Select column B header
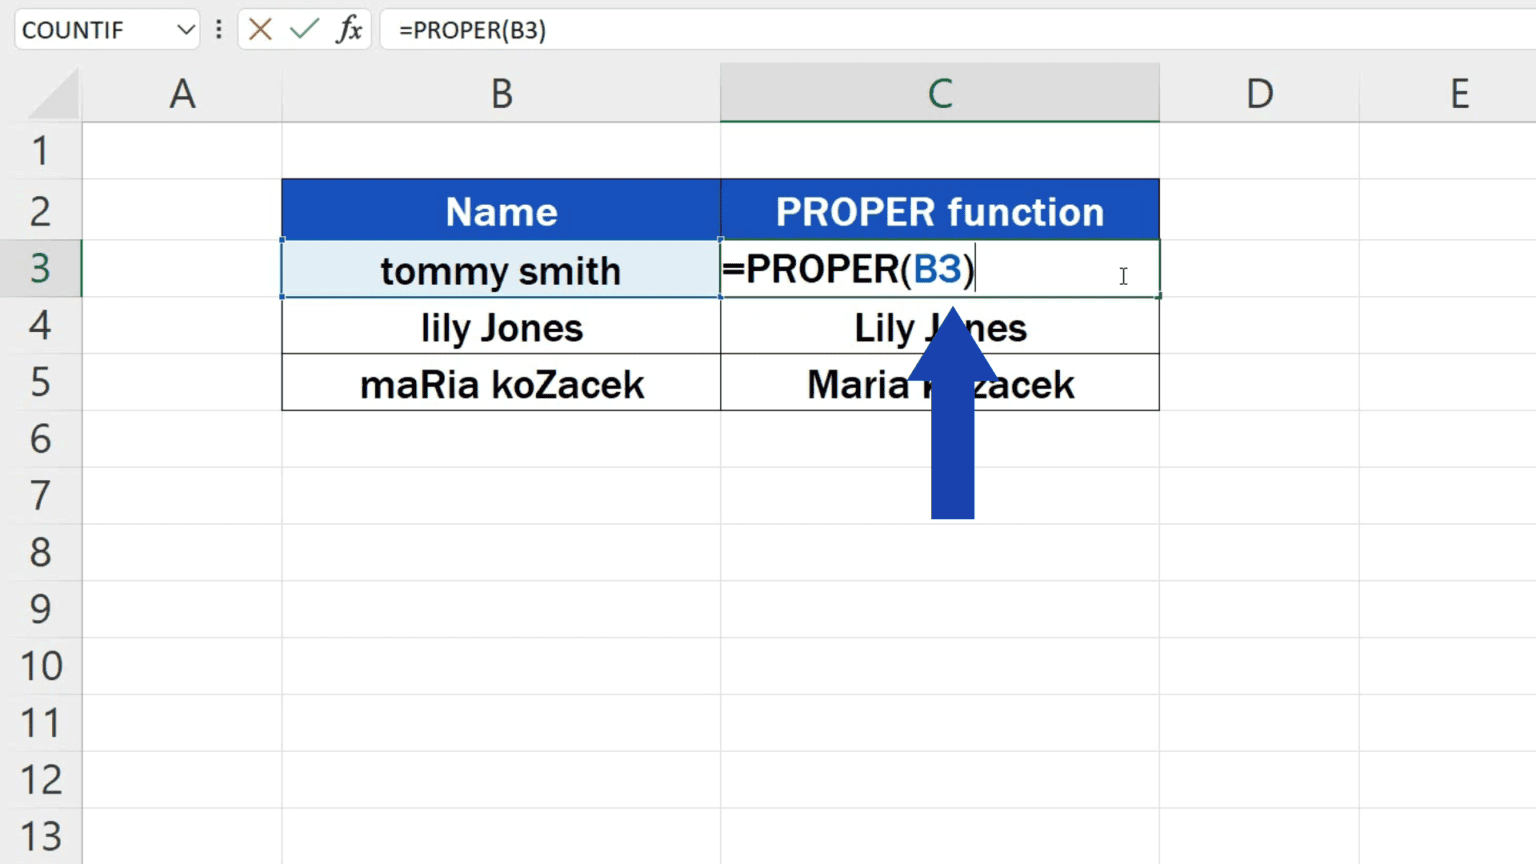This screenshot has width=1536, height=864. point(500,93)
